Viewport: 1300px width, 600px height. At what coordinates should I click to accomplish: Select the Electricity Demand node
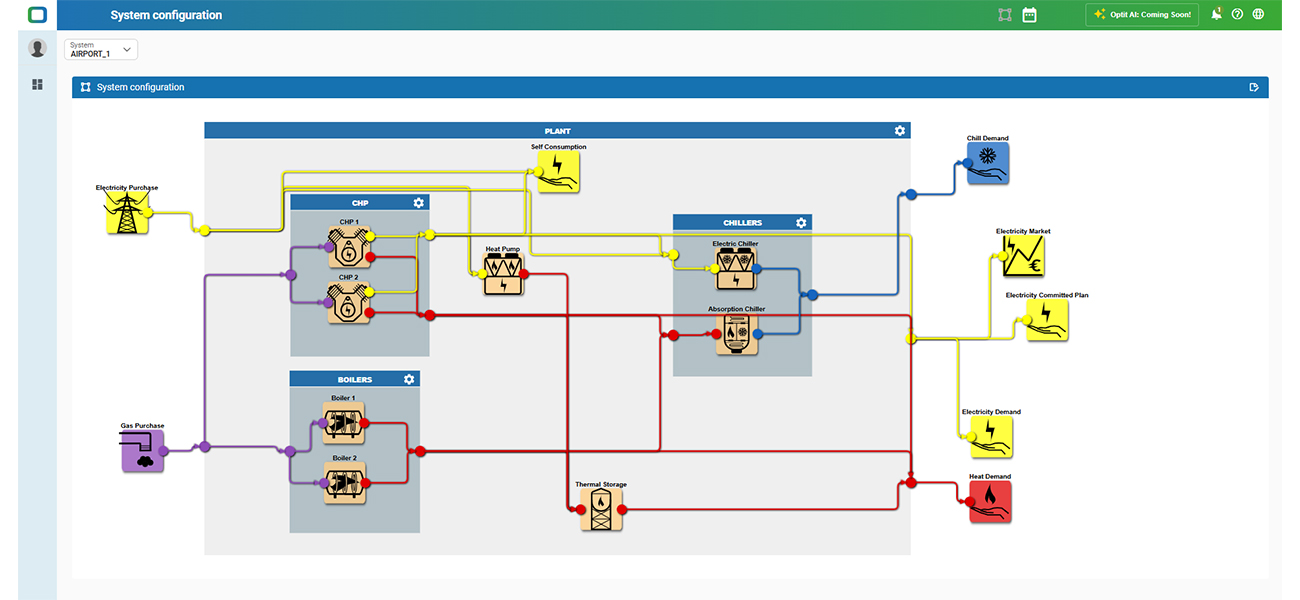tap(991, 438)
